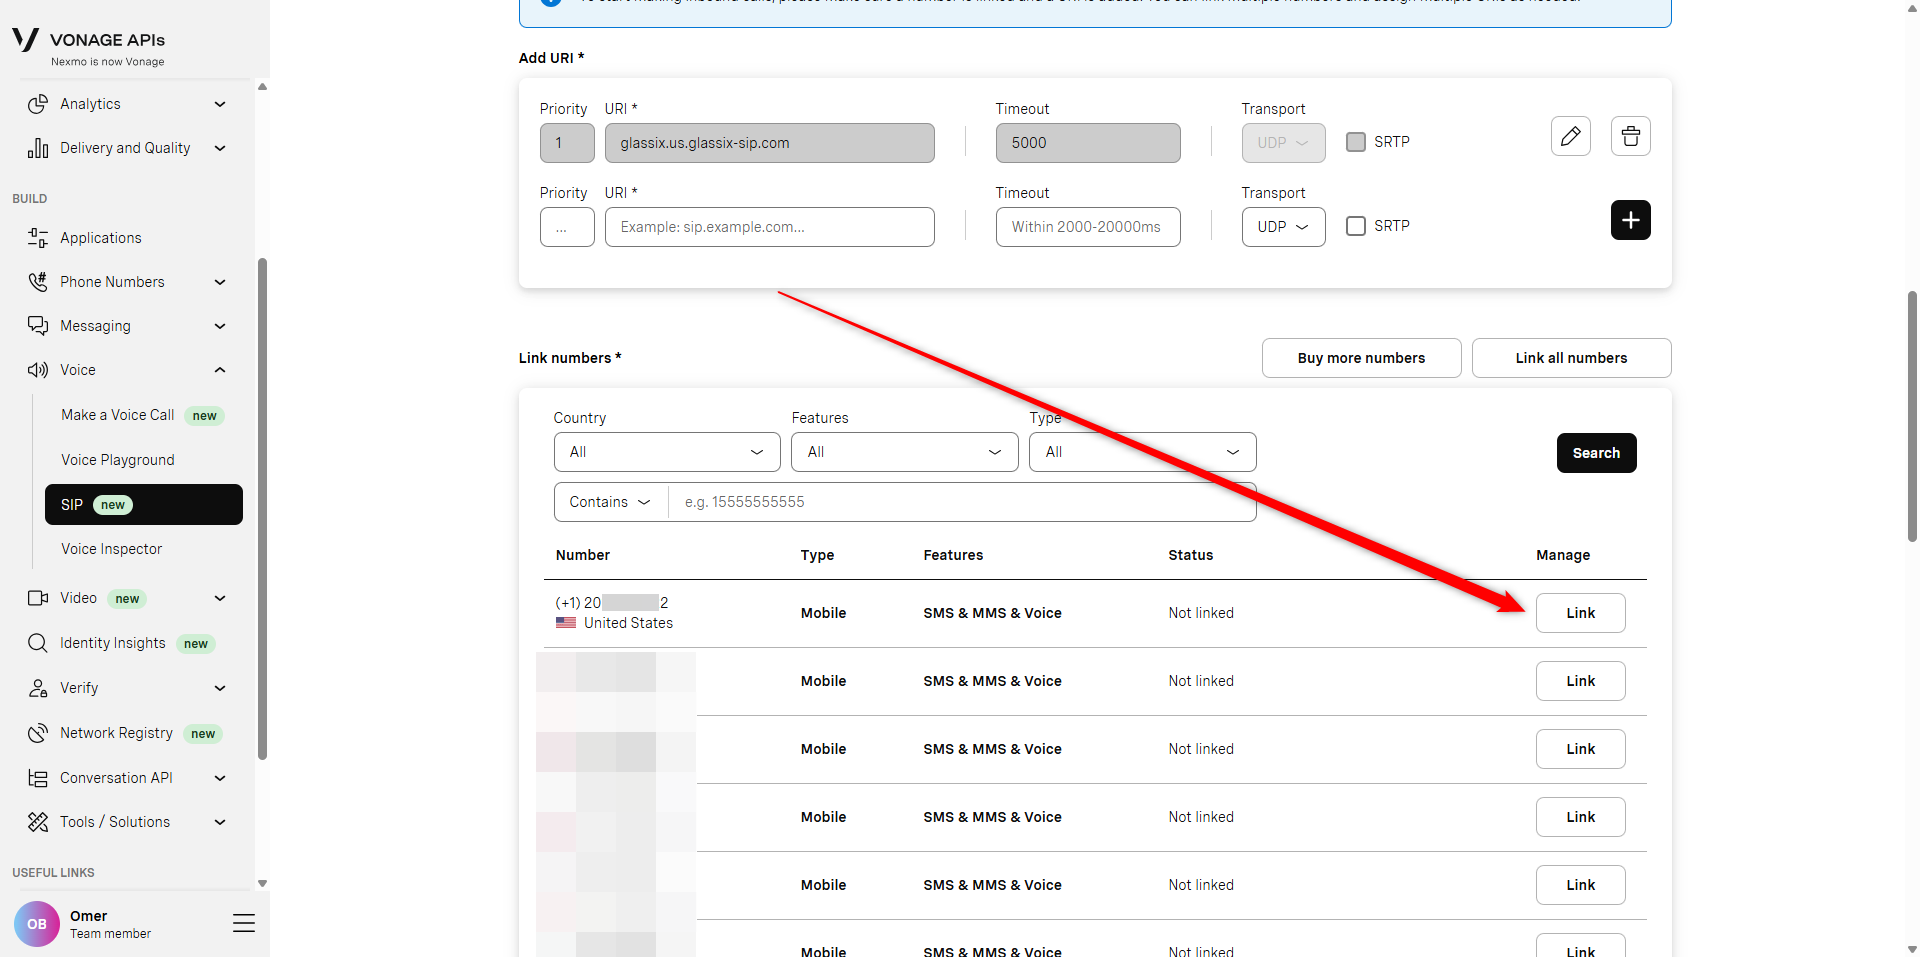Toggle SRTP checkbox for glassix URI row
The width and height of the screenshot is (1920, 957).
[x=1356, y=142]
